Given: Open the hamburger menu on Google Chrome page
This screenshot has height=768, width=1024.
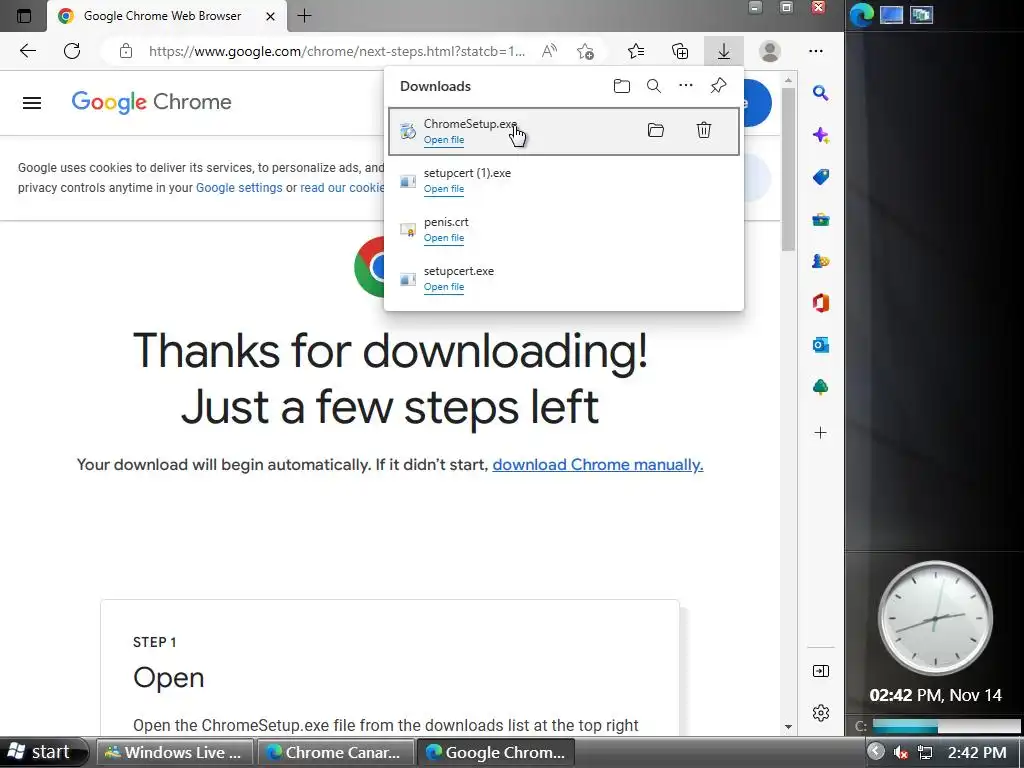Looking at the screenshot, I should point(32,103).
